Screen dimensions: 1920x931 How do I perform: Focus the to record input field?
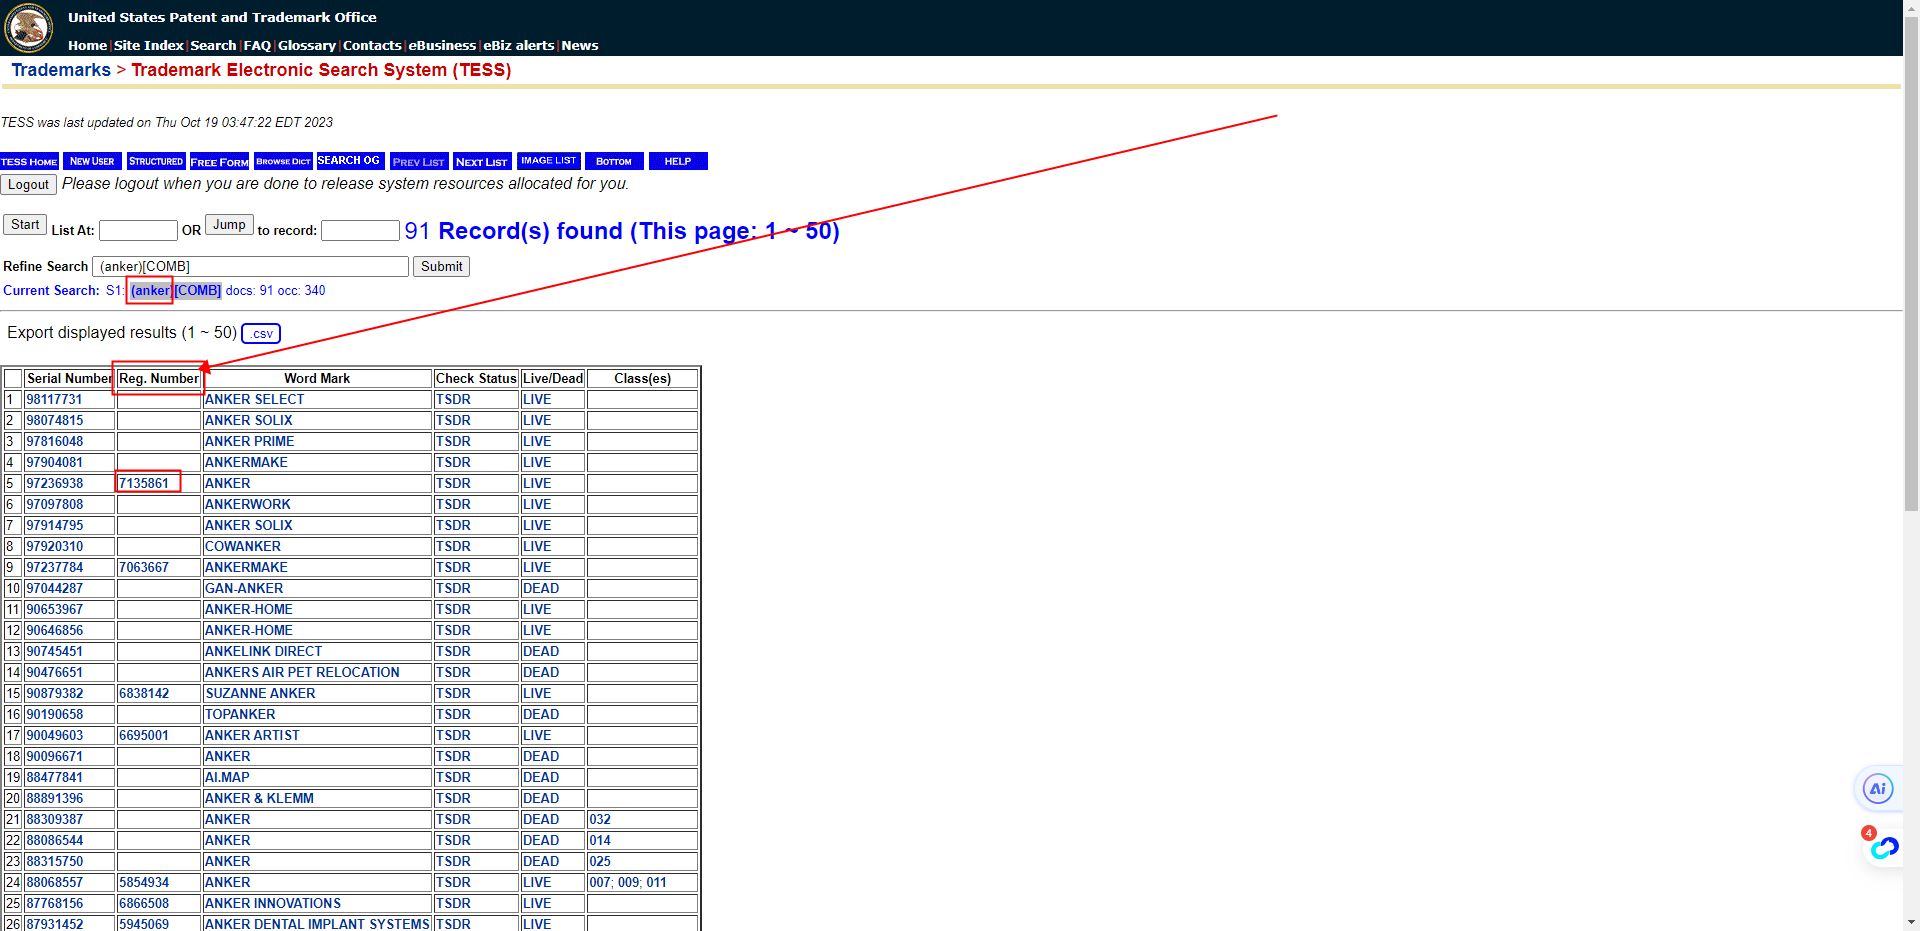tap(360, 231)
